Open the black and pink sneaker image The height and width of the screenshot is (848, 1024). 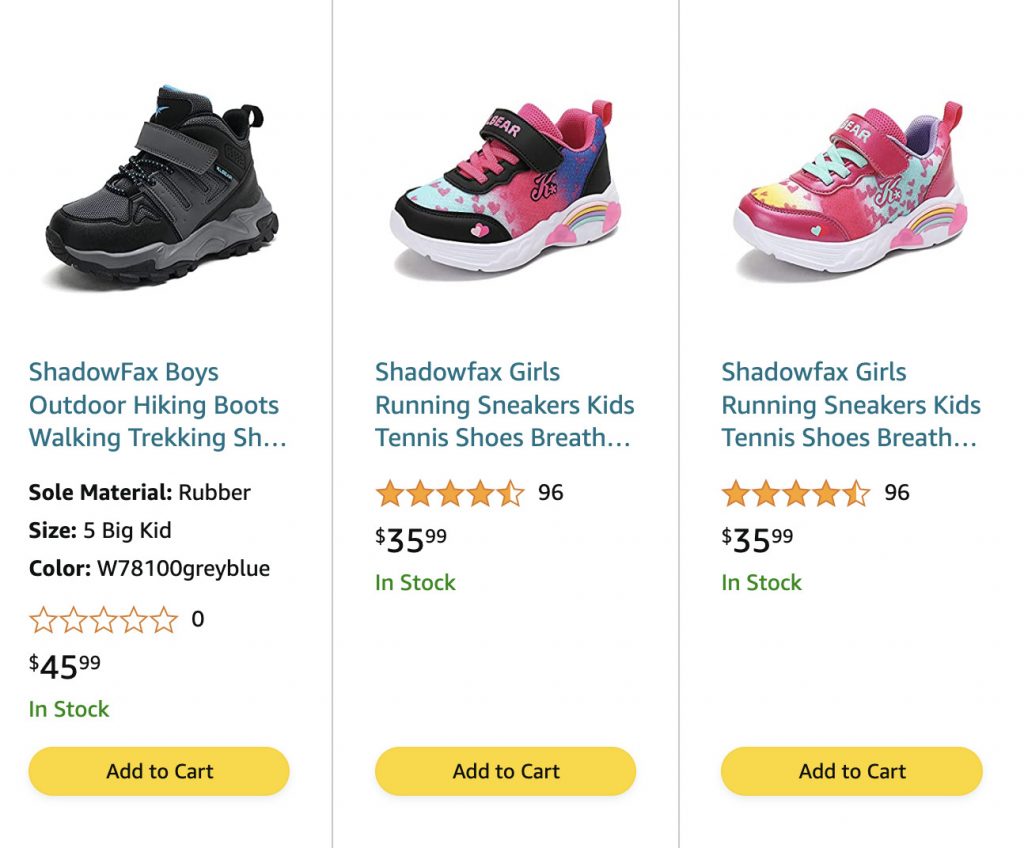tap(505, 185)
